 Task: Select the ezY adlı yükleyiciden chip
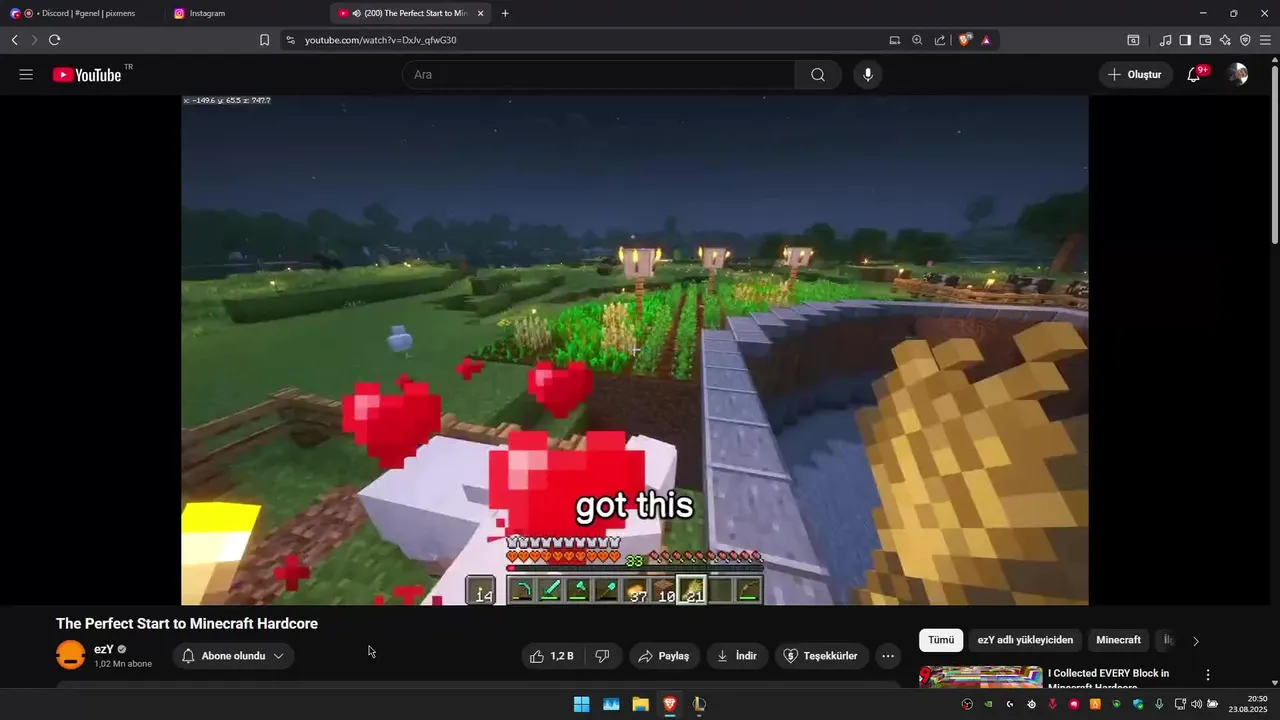pyautogui.click(x=1025, y=640)
